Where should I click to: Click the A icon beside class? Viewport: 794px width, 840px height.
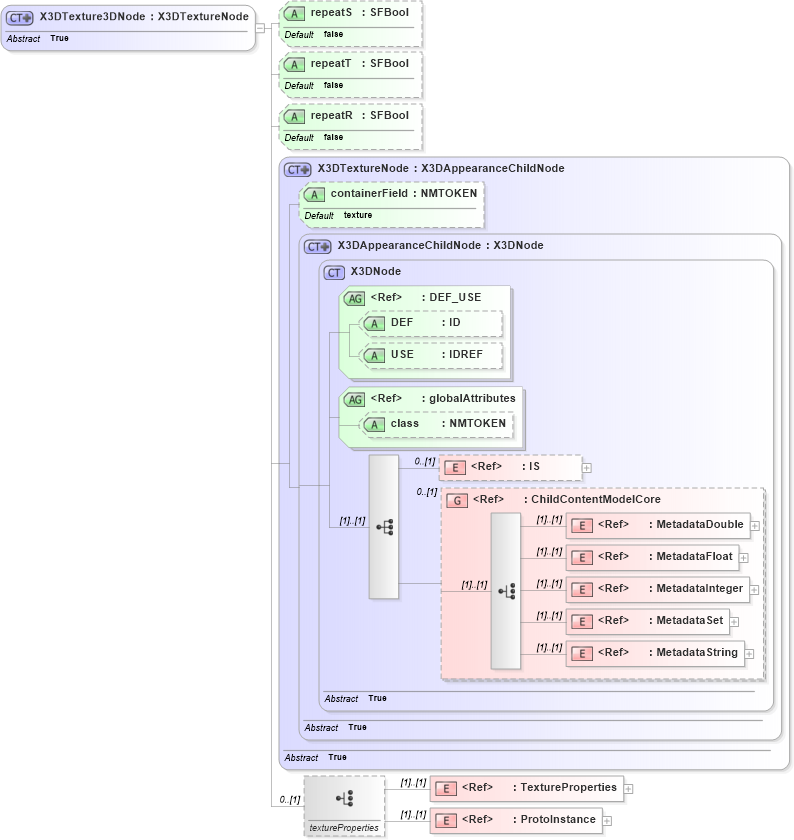[x=374, y=425]
